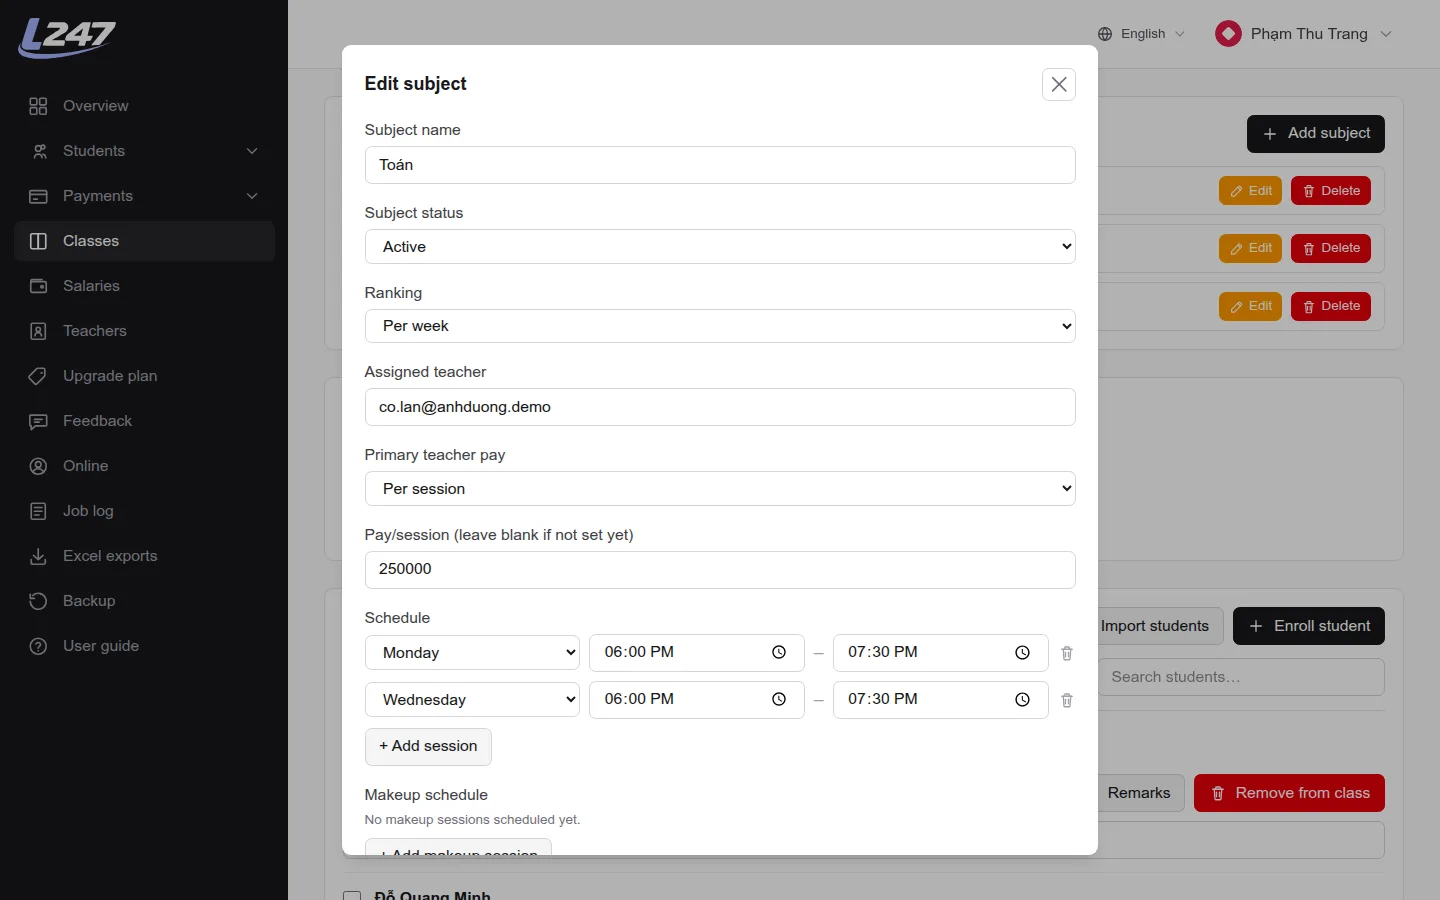Click the + Add session button

pos(428,747)
